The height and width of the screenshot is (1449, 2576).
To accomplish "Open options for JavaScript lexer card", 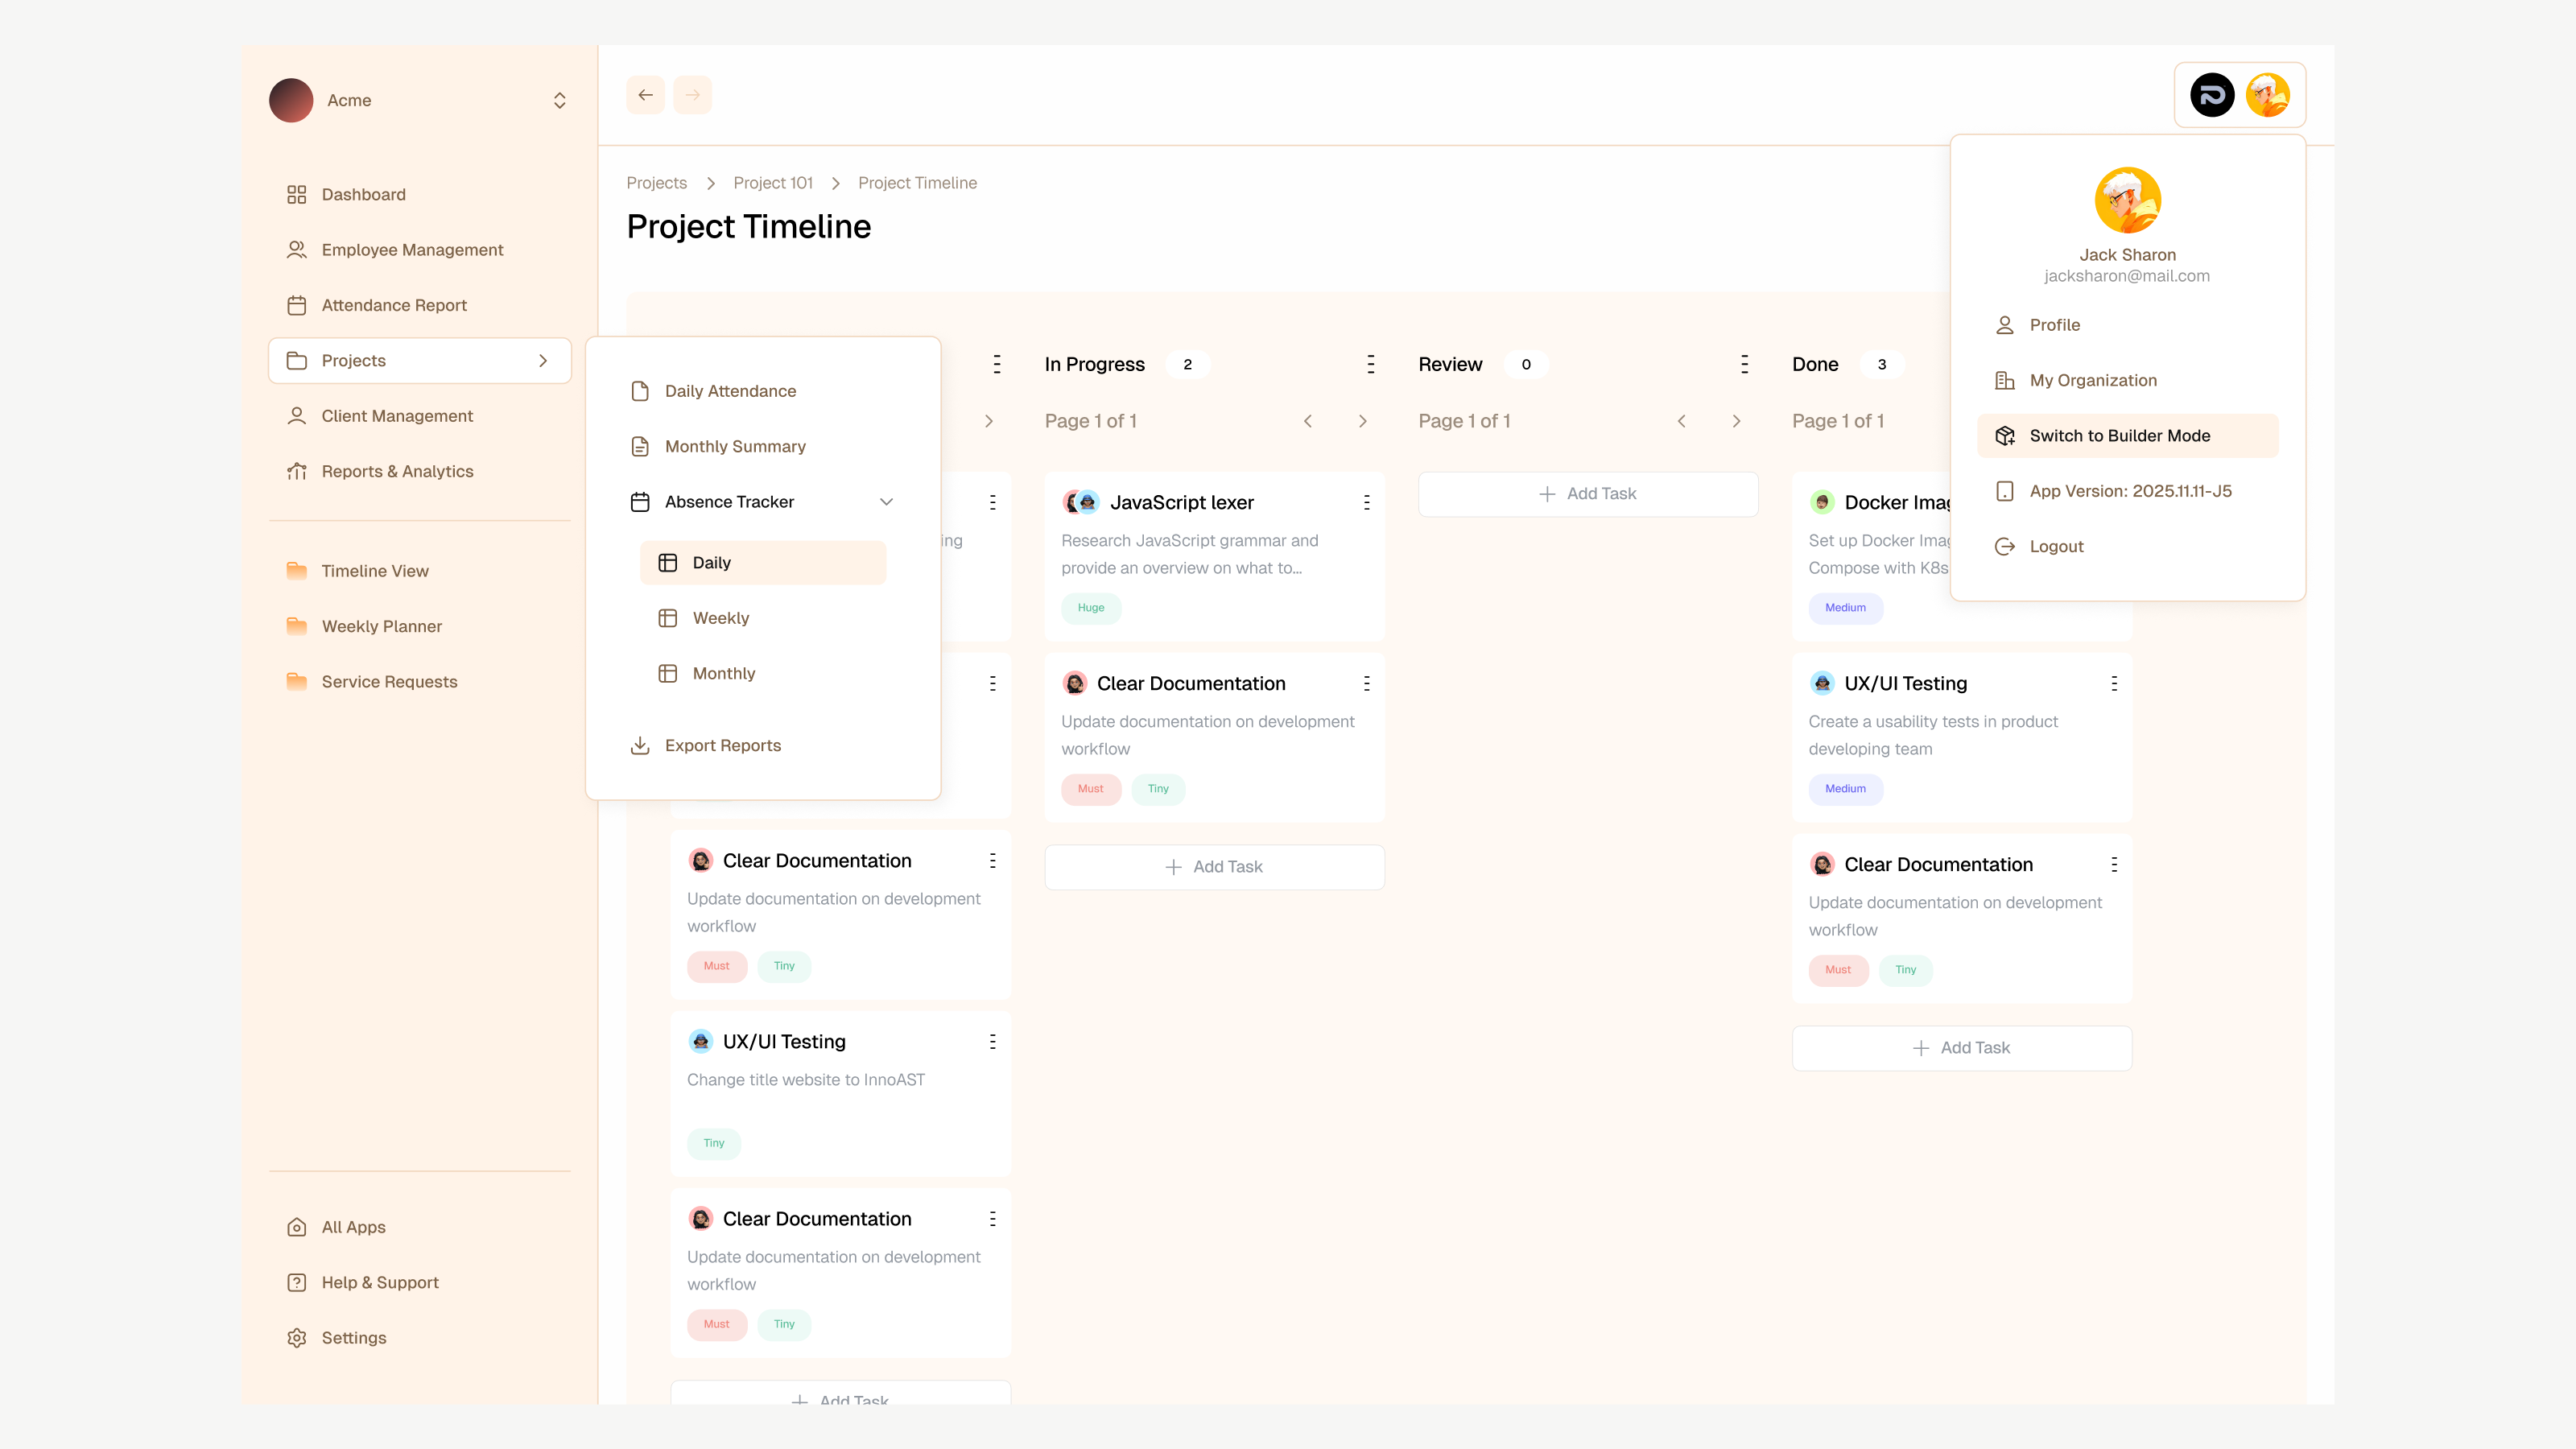I will 1366,502.
